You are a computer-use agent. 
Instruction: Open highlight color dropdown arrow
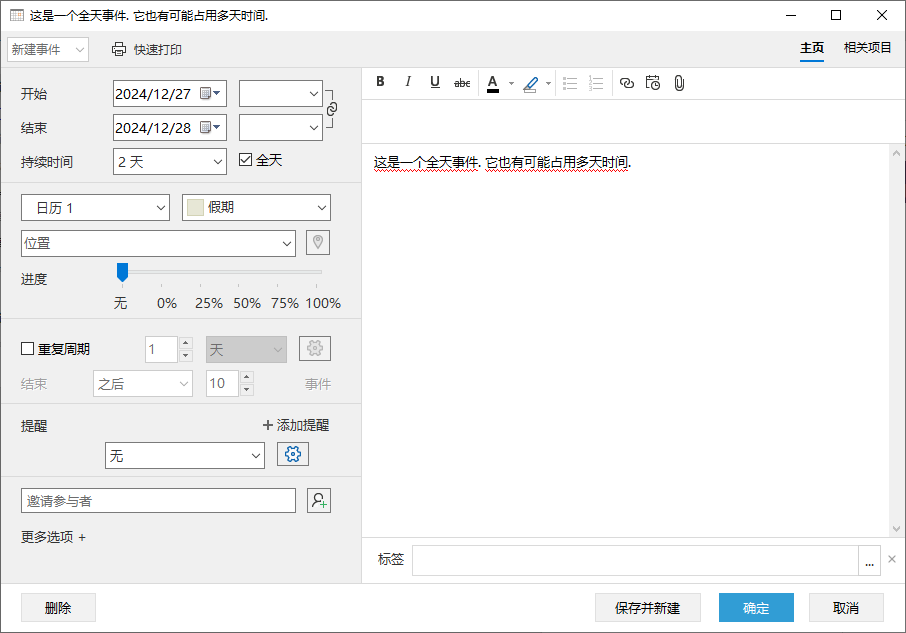click(x=548, y=84)
